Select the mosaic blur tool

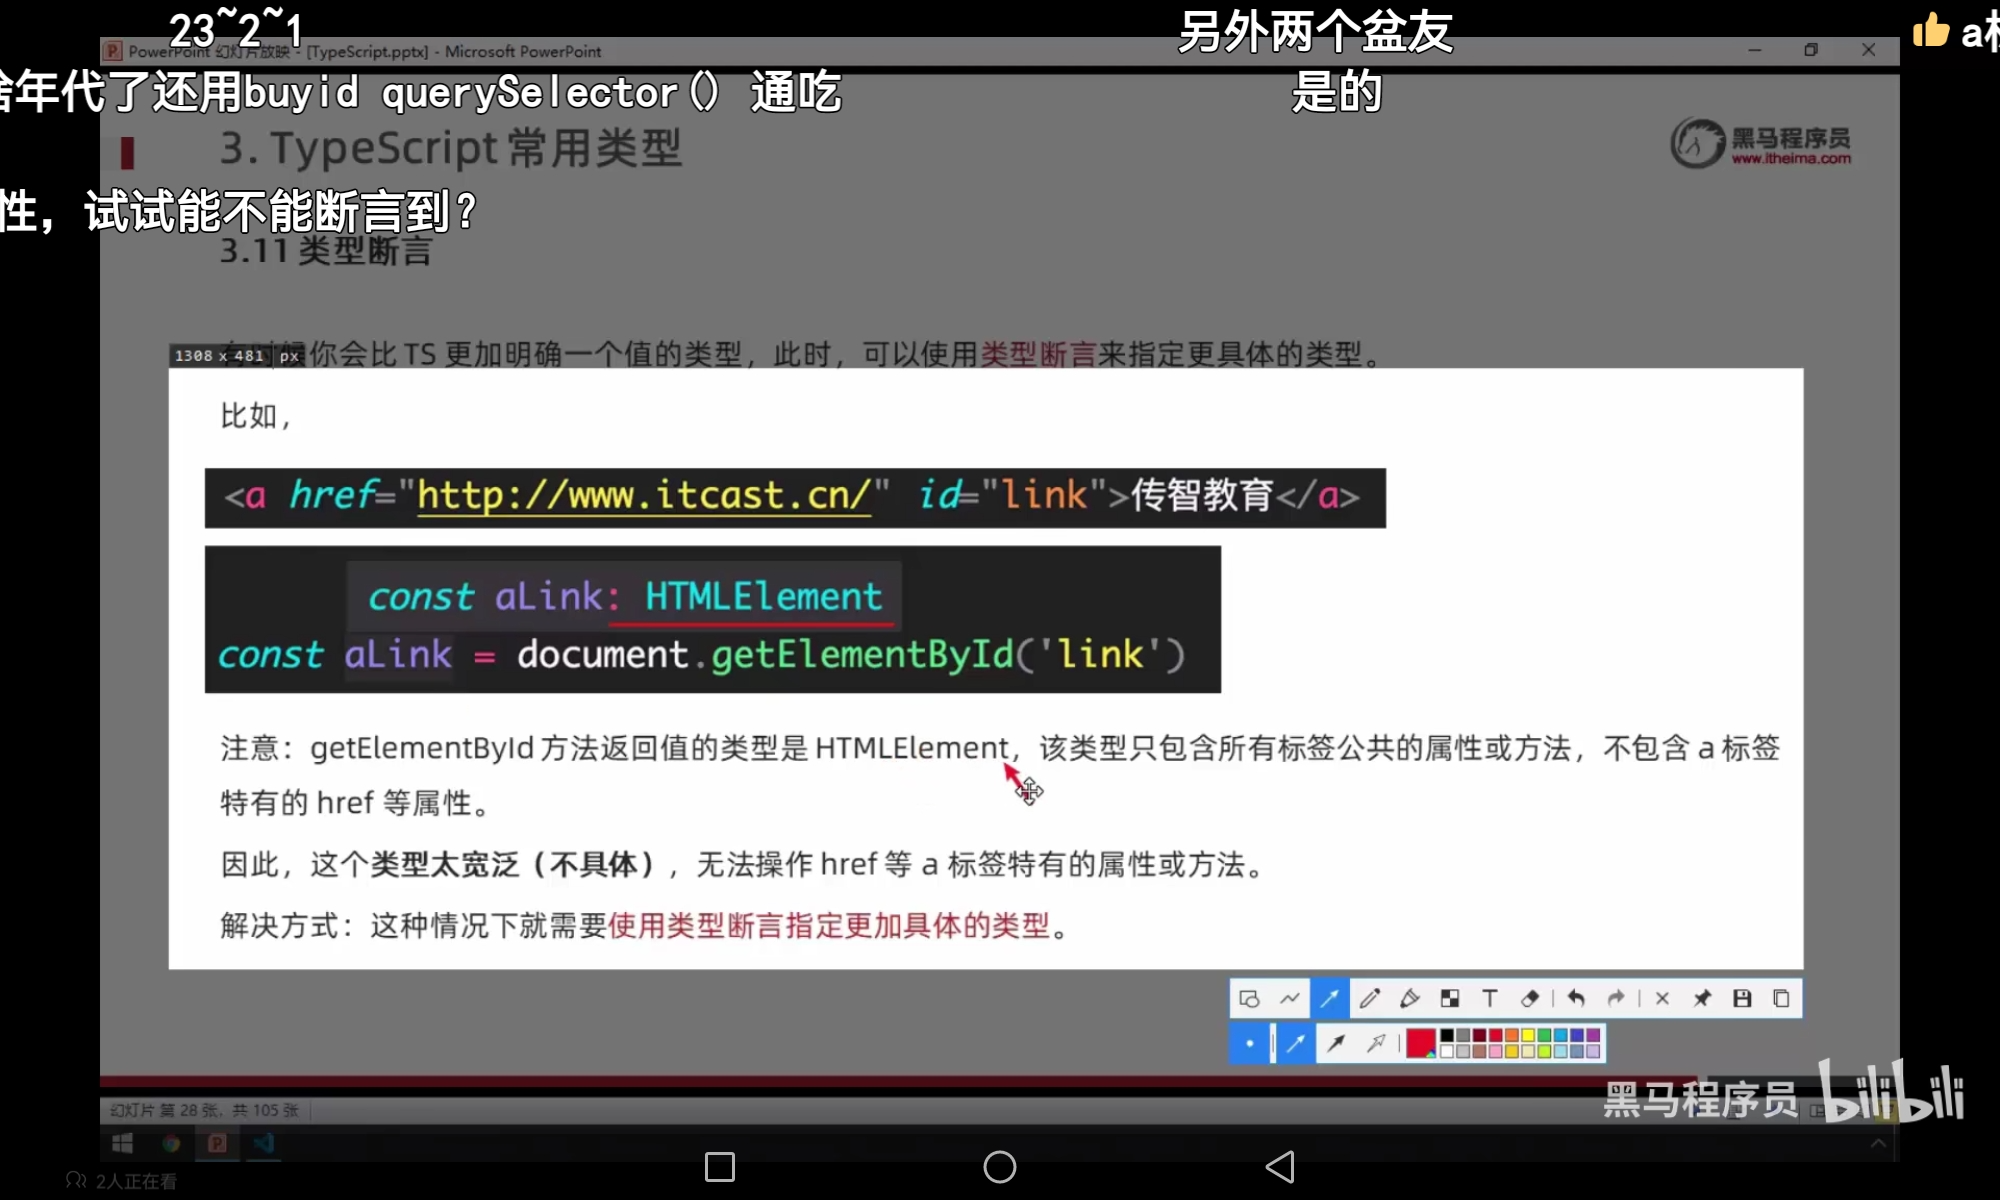[1450, 998]
